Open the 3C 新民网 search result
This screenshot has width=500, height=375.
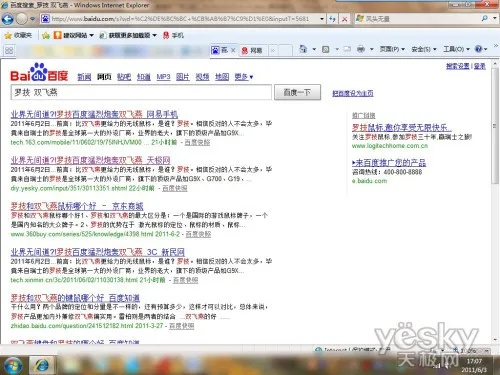(98, 252)
